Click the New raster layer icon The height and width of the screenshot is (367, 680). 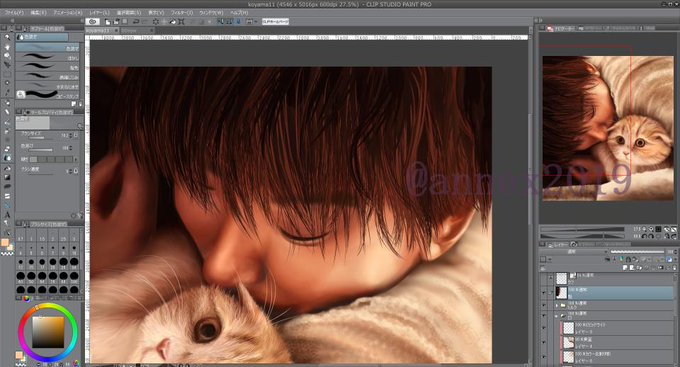[x=625, y=268]
